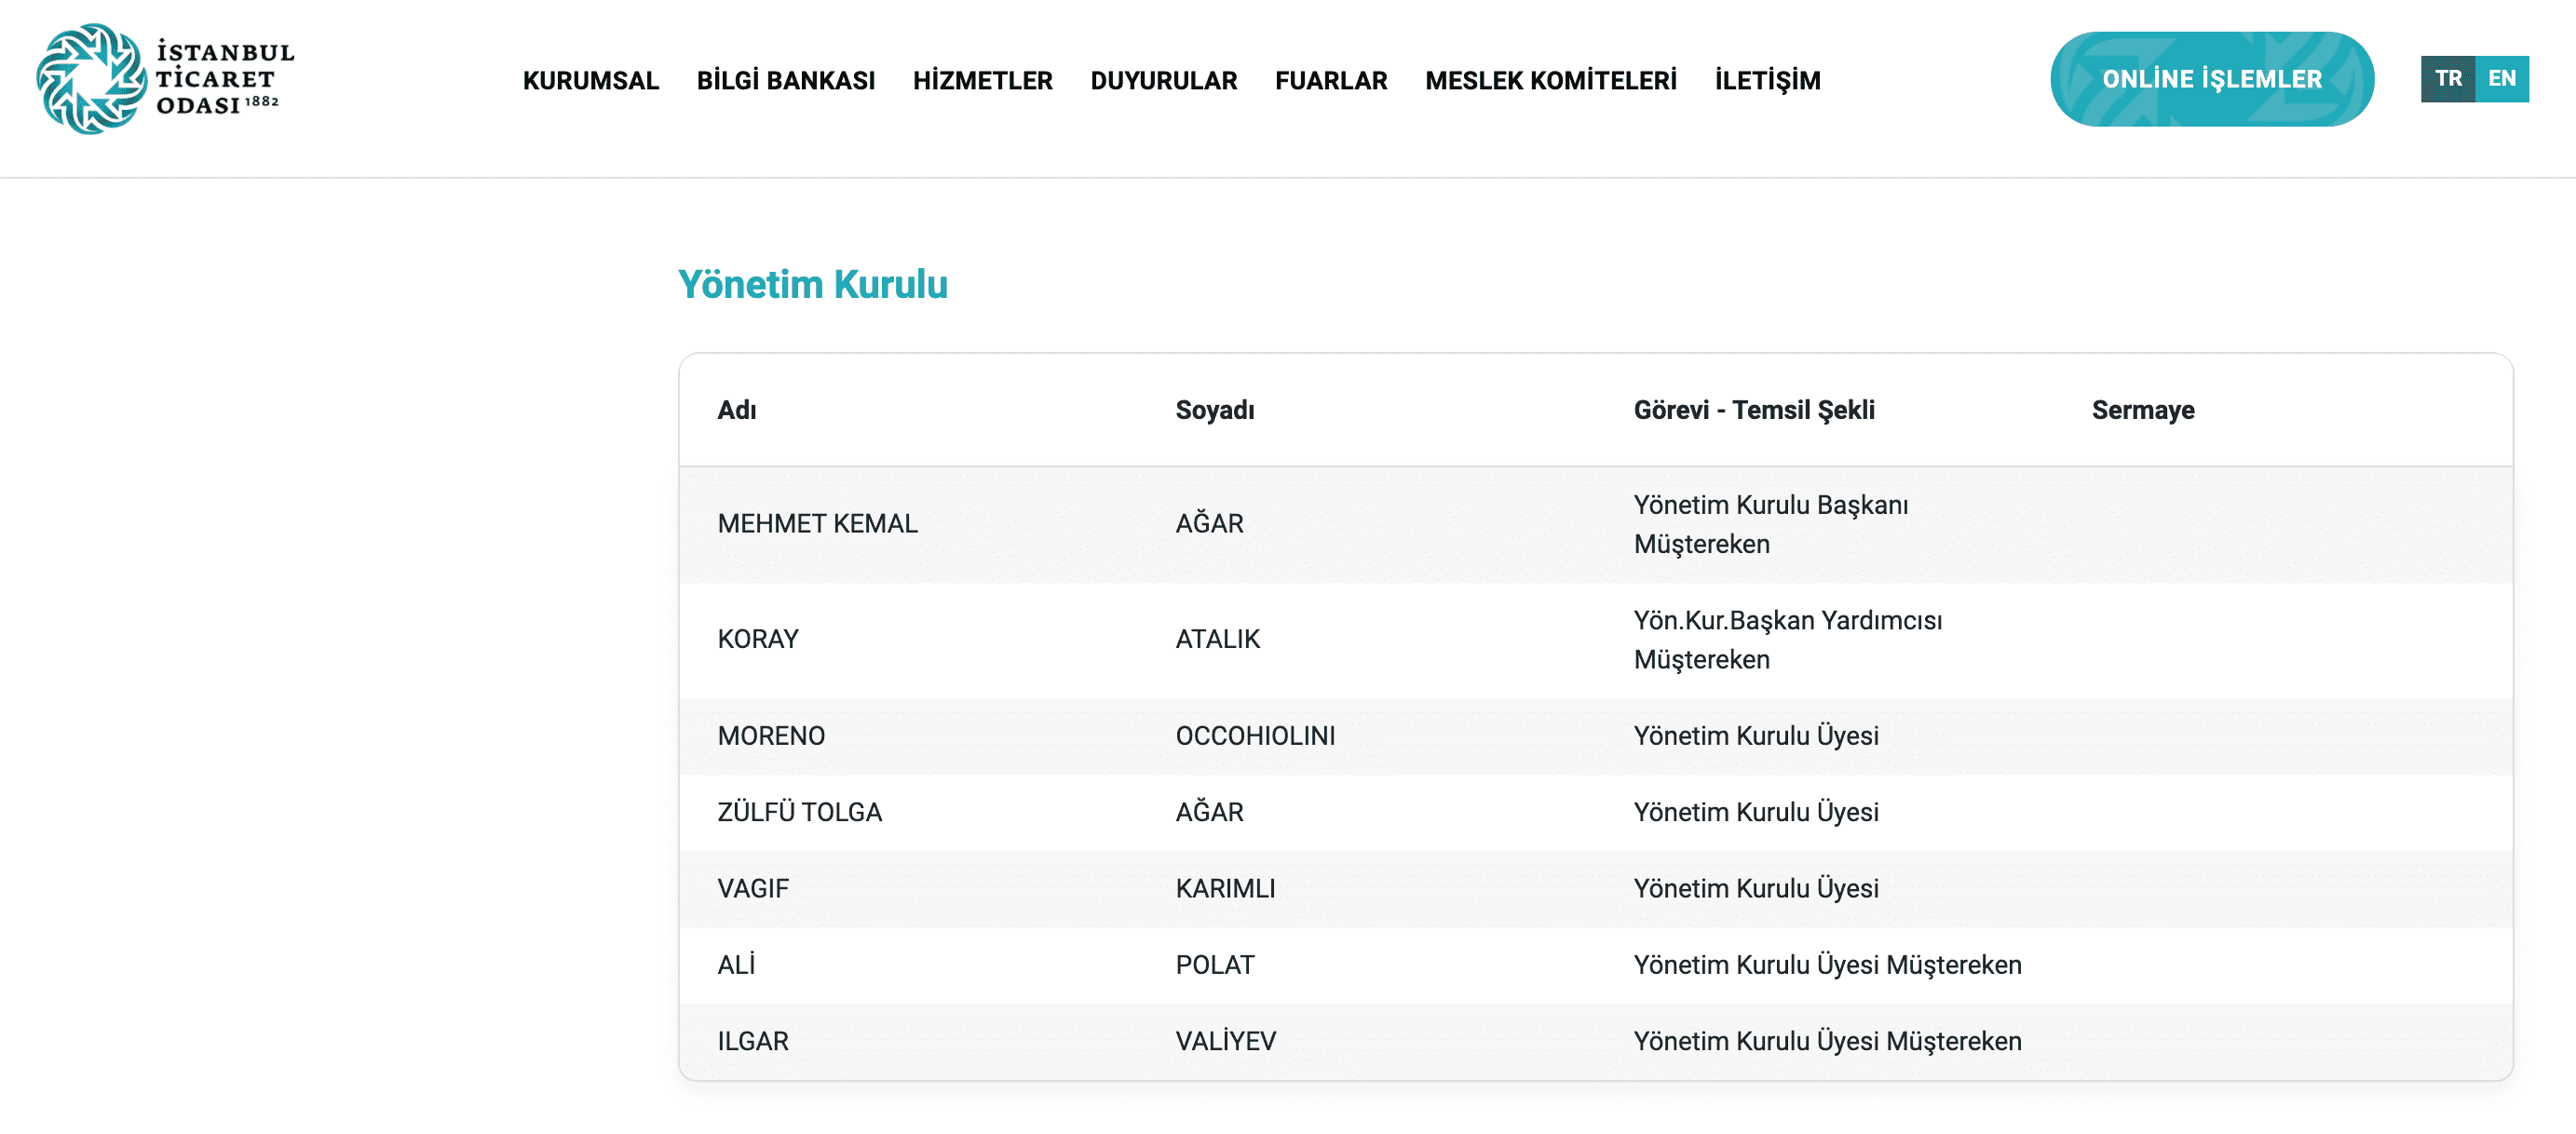Viewport: 2576px width, 1134px height.
Task: Click the Adı column header
Action: (737, 410)
